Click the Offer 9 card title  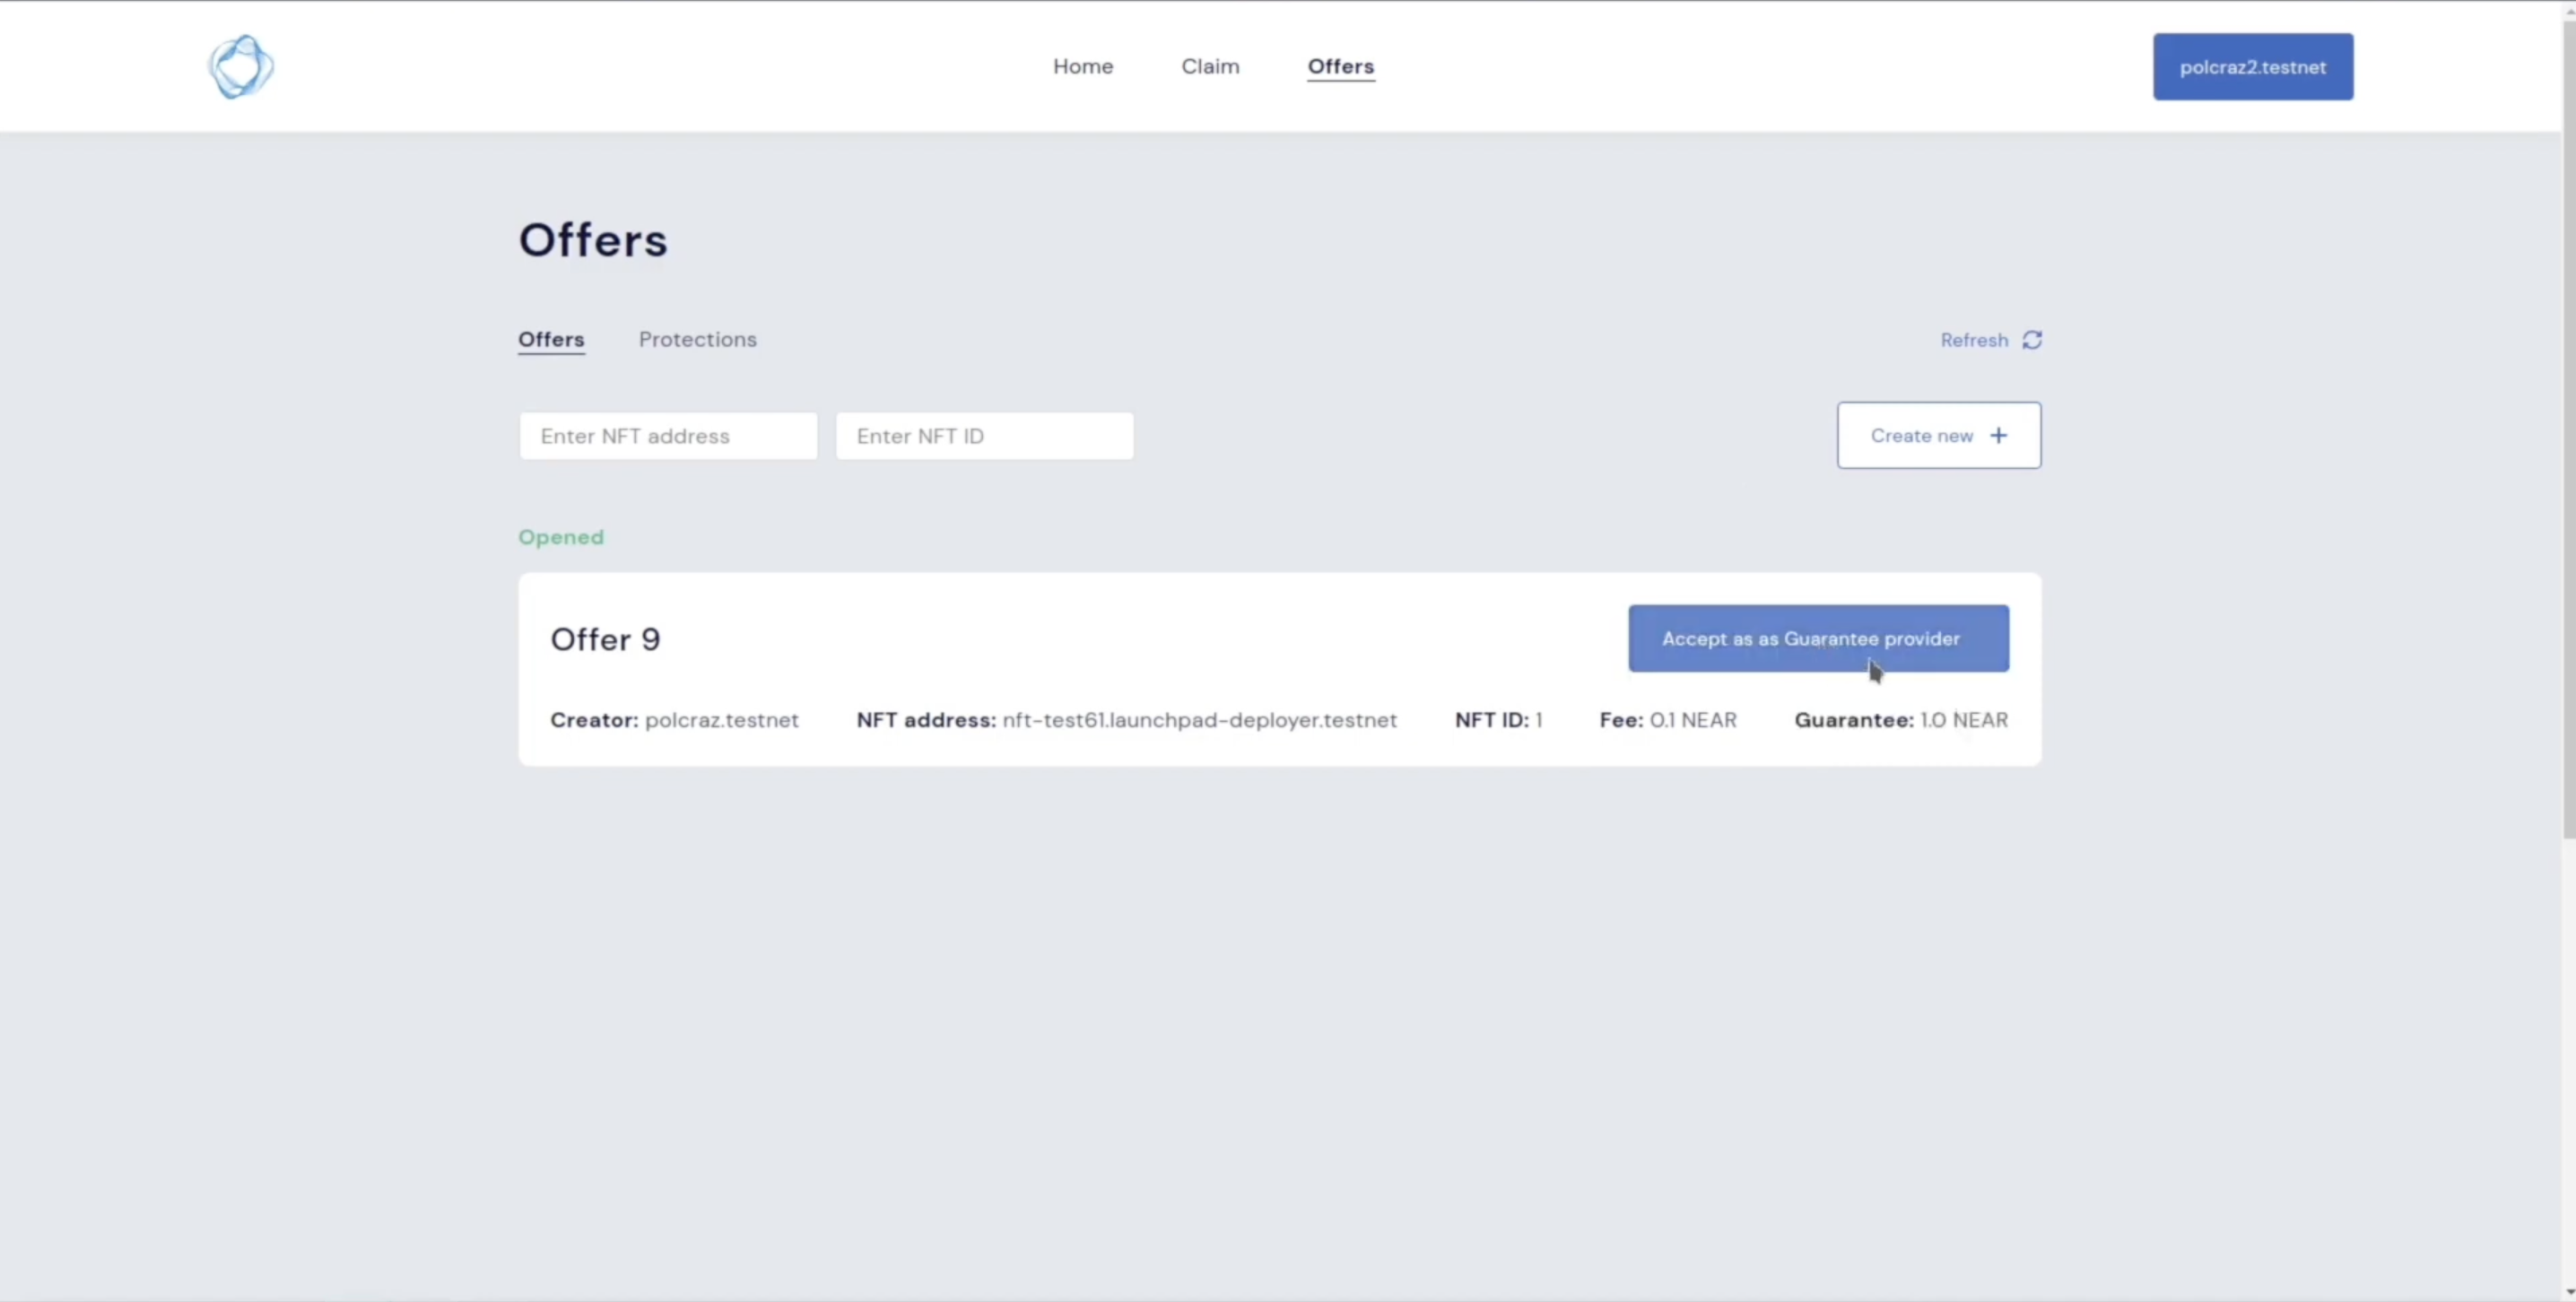605,639
